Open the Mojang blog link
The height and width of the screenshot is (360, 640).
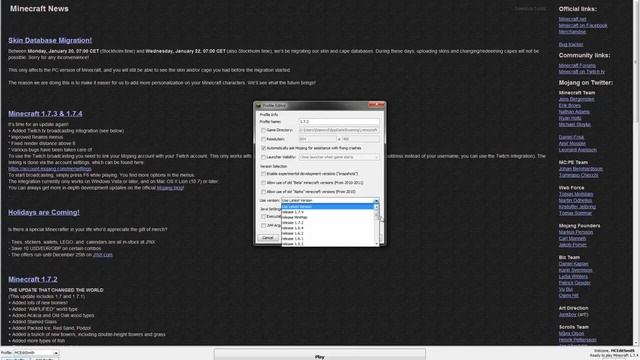(170, 188)
